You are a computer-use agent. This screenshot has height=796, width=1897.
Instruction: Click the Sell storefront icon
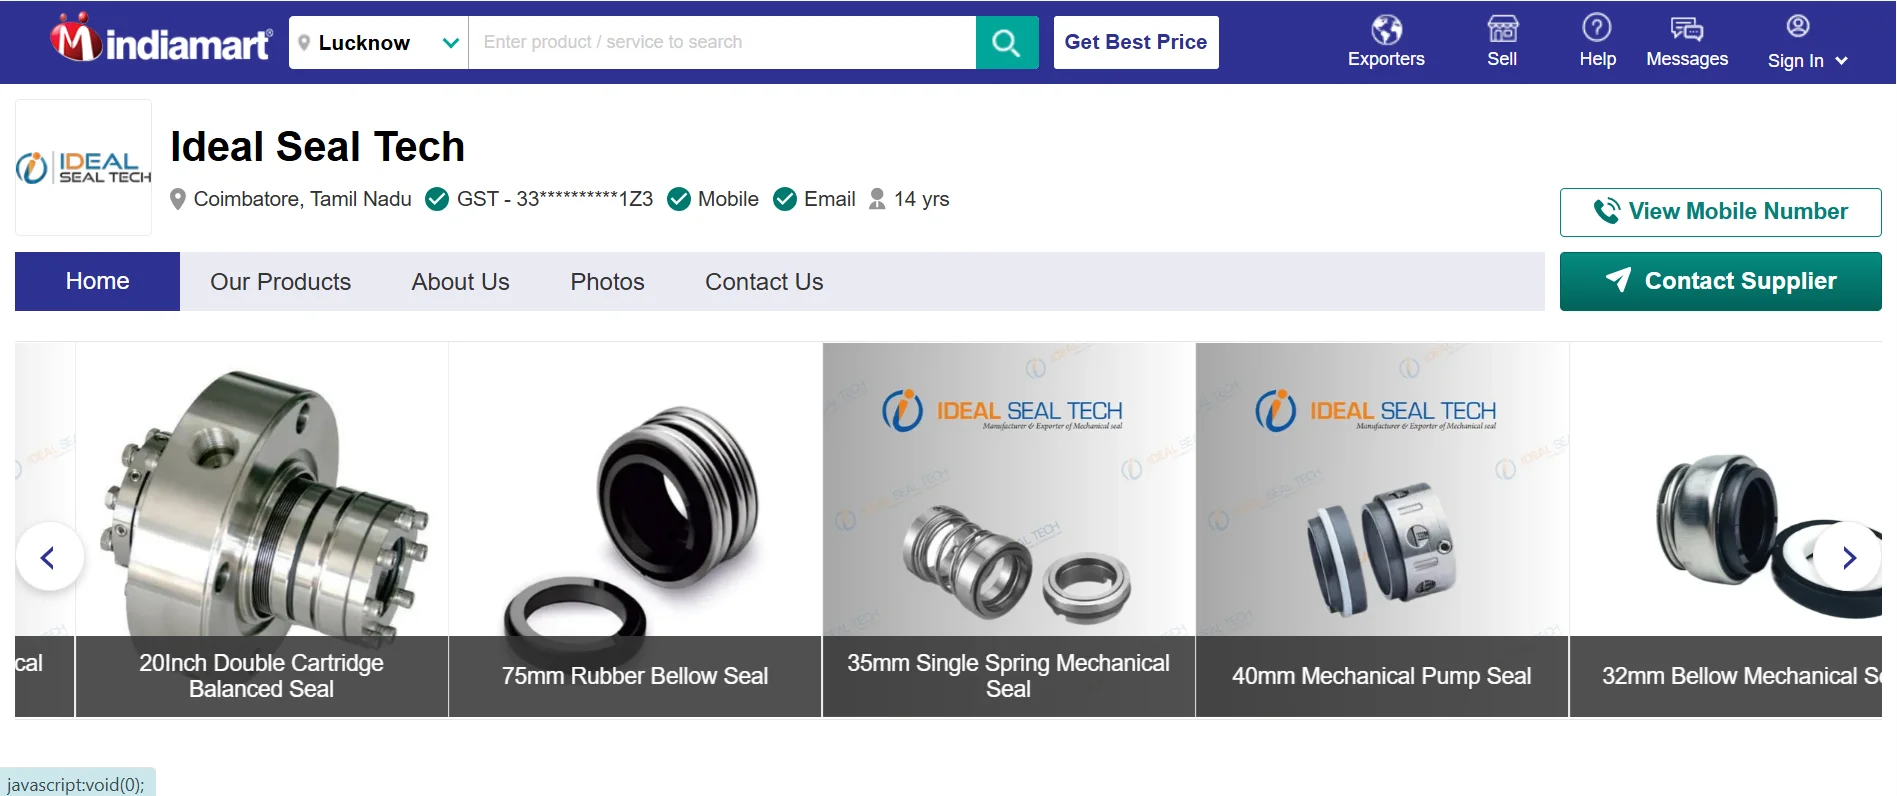(1501, 28)
